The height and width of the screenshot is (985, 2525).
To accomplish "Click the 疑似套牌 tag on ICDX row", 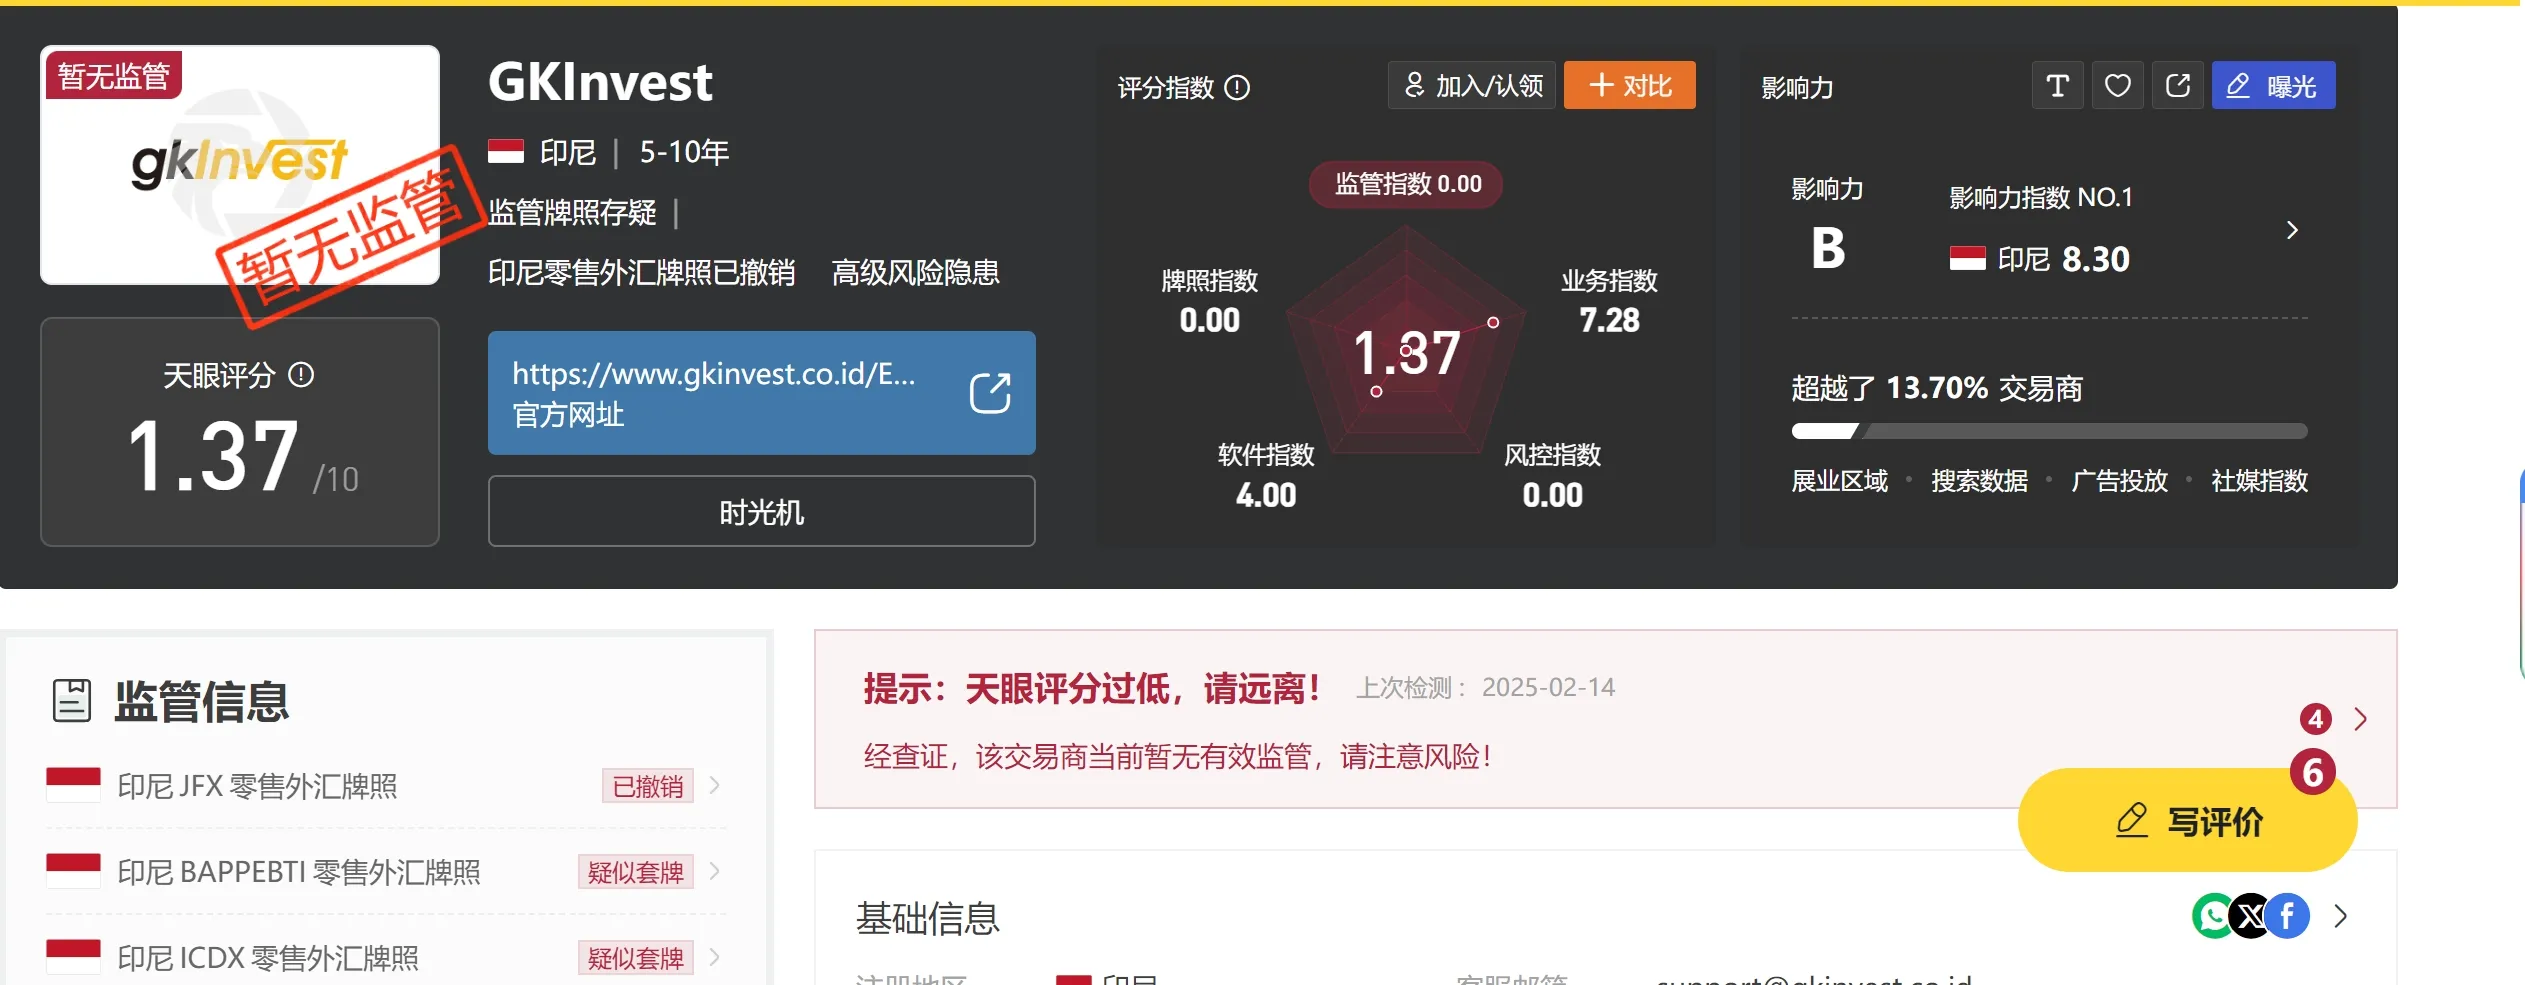I will point(636,958).
